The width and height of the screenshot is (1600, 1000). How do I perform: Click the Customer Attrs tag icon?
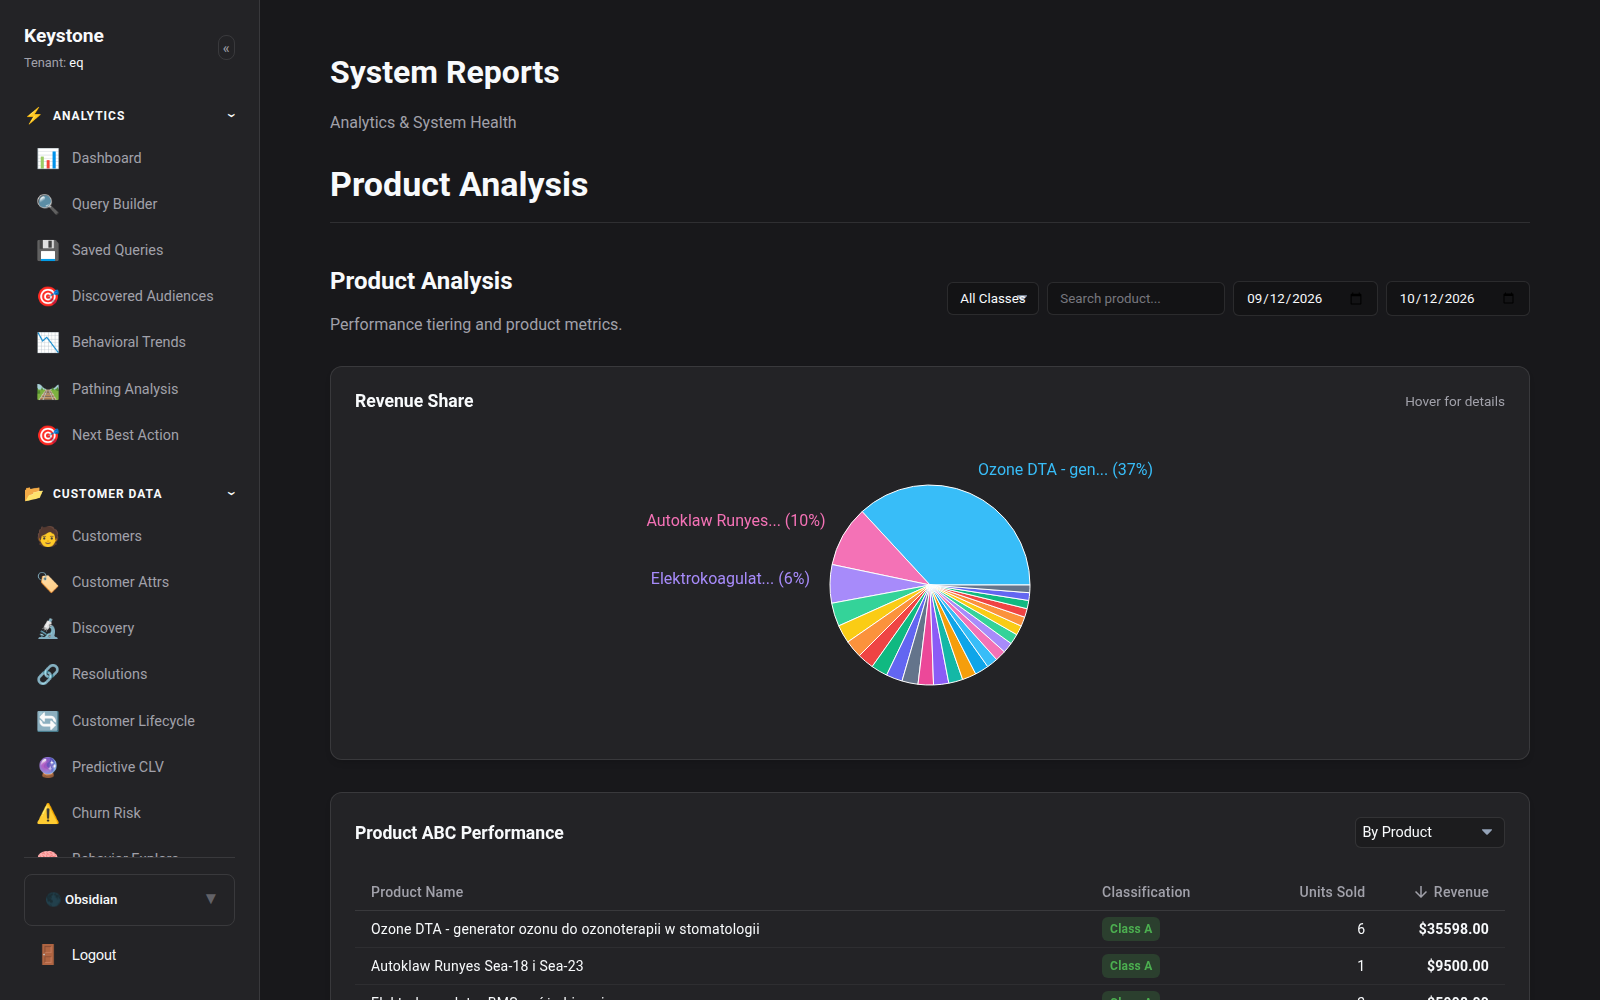pyautogui.click(x=48, y=582)
